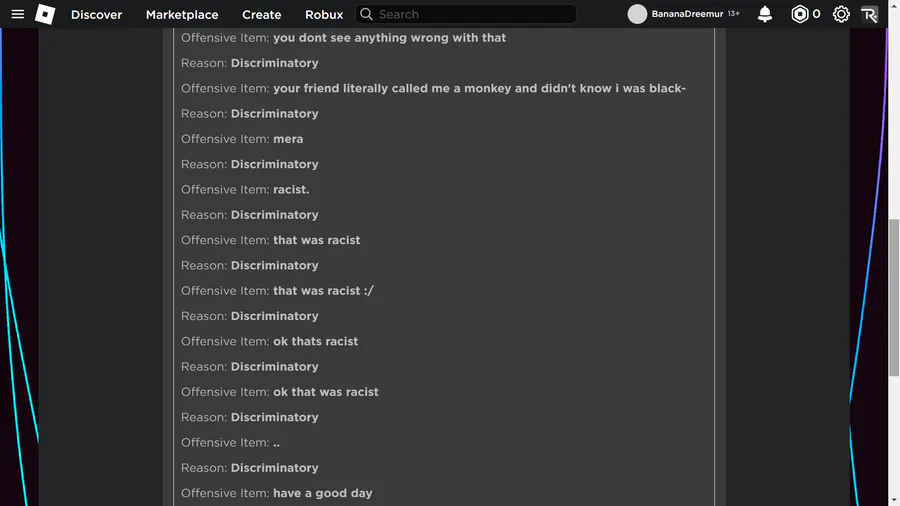Select Create in the top navigation

point(262,14)
